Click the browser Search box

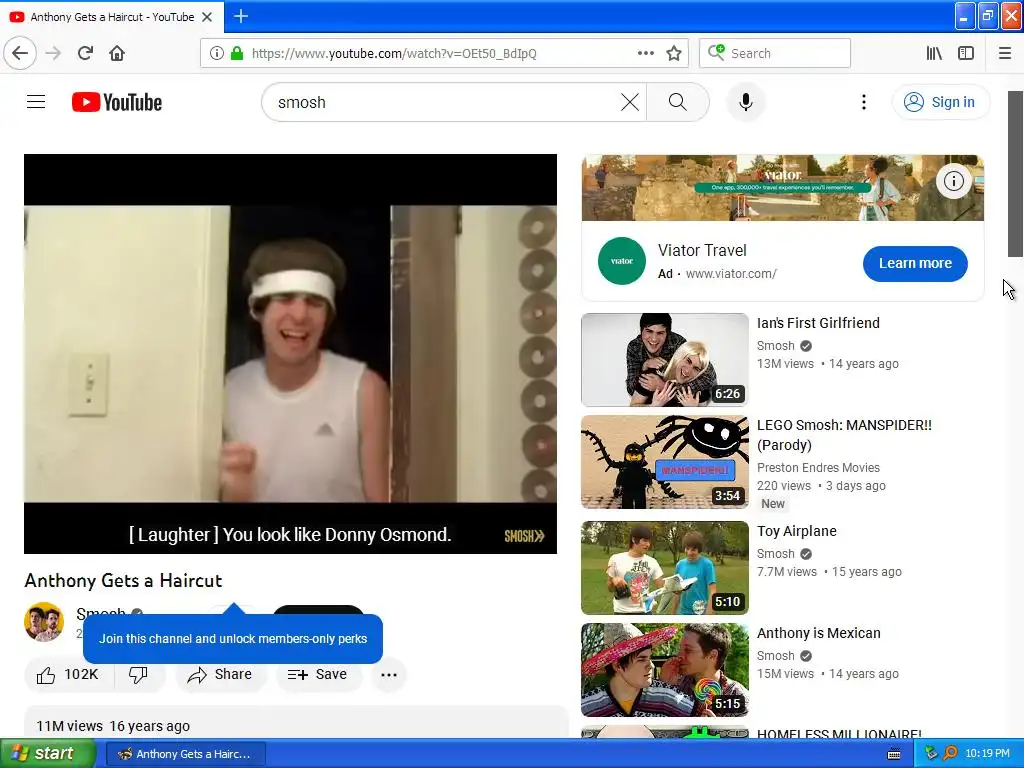[x=775, y=53]
